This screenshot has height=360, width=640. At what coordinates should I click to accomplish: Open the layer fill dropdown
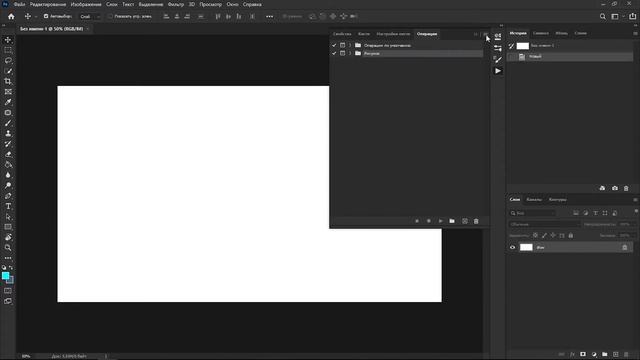pos(626,236)
